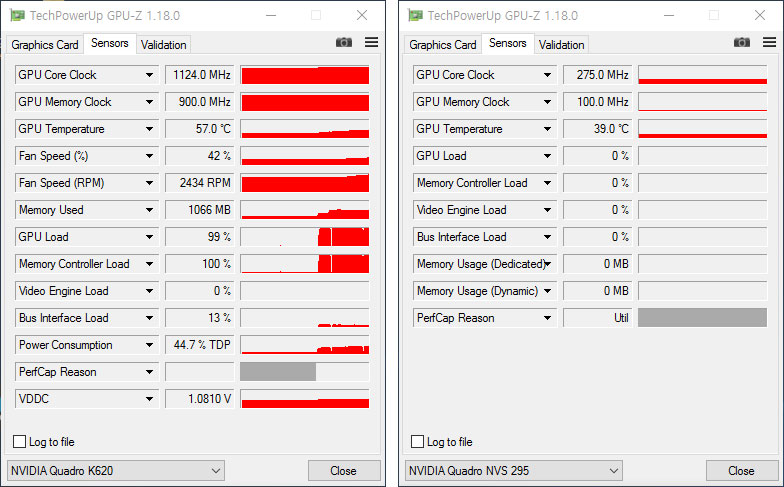This screenshot has height=487, width=784.
Task: Expand GPU Load dropdown in NVS 295 window
Action: pos(548,156)
